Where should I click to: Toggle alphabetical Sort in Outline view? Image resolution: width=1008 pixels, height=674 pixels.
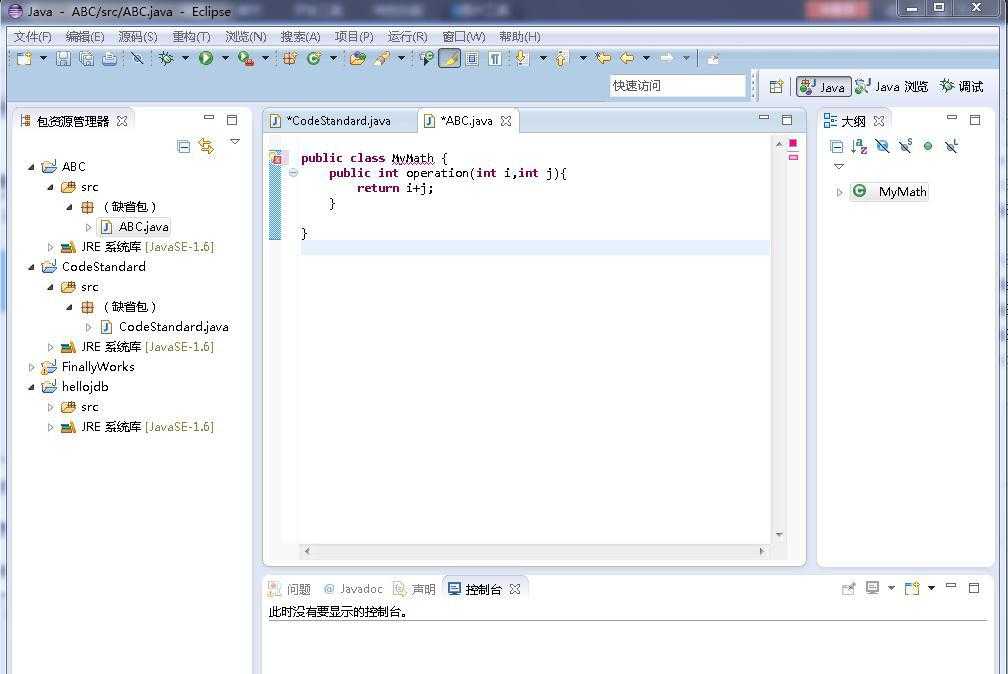coord(859,147)
